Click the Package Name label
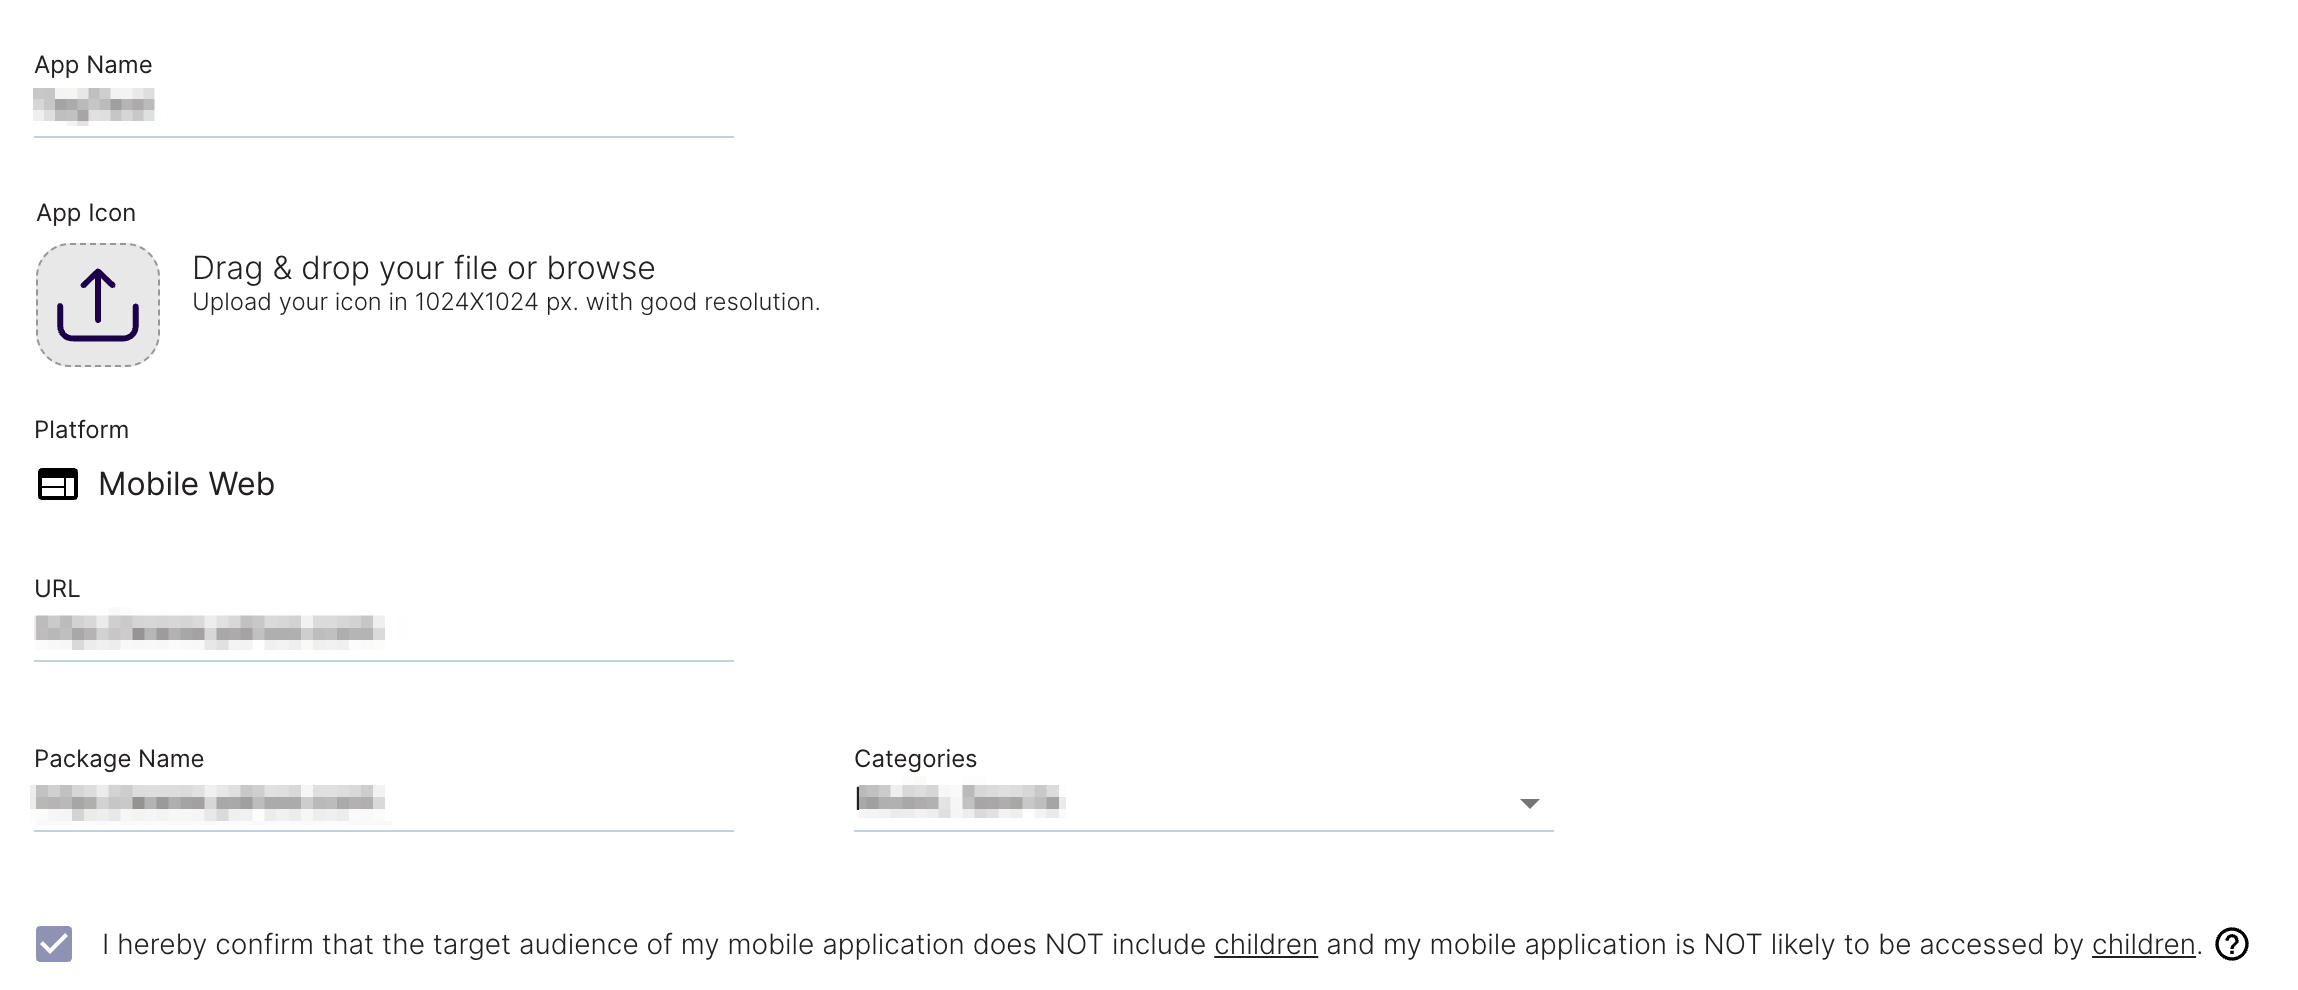The height and width of the screenshot is (990, 2298). click(x=119, y=759)
